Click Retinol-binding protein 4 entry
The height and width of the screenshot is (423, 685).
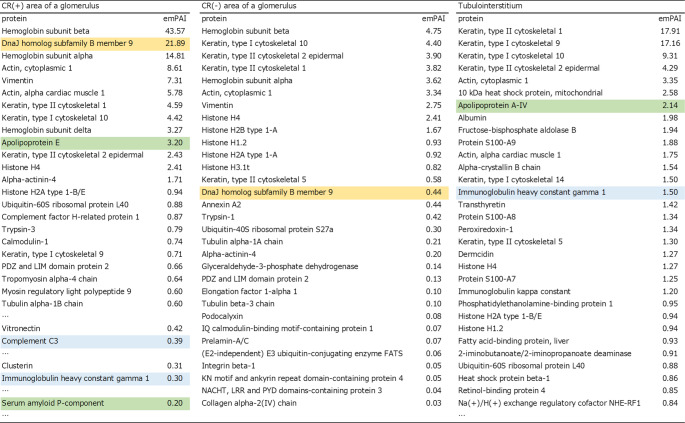[x=501, y=390]
